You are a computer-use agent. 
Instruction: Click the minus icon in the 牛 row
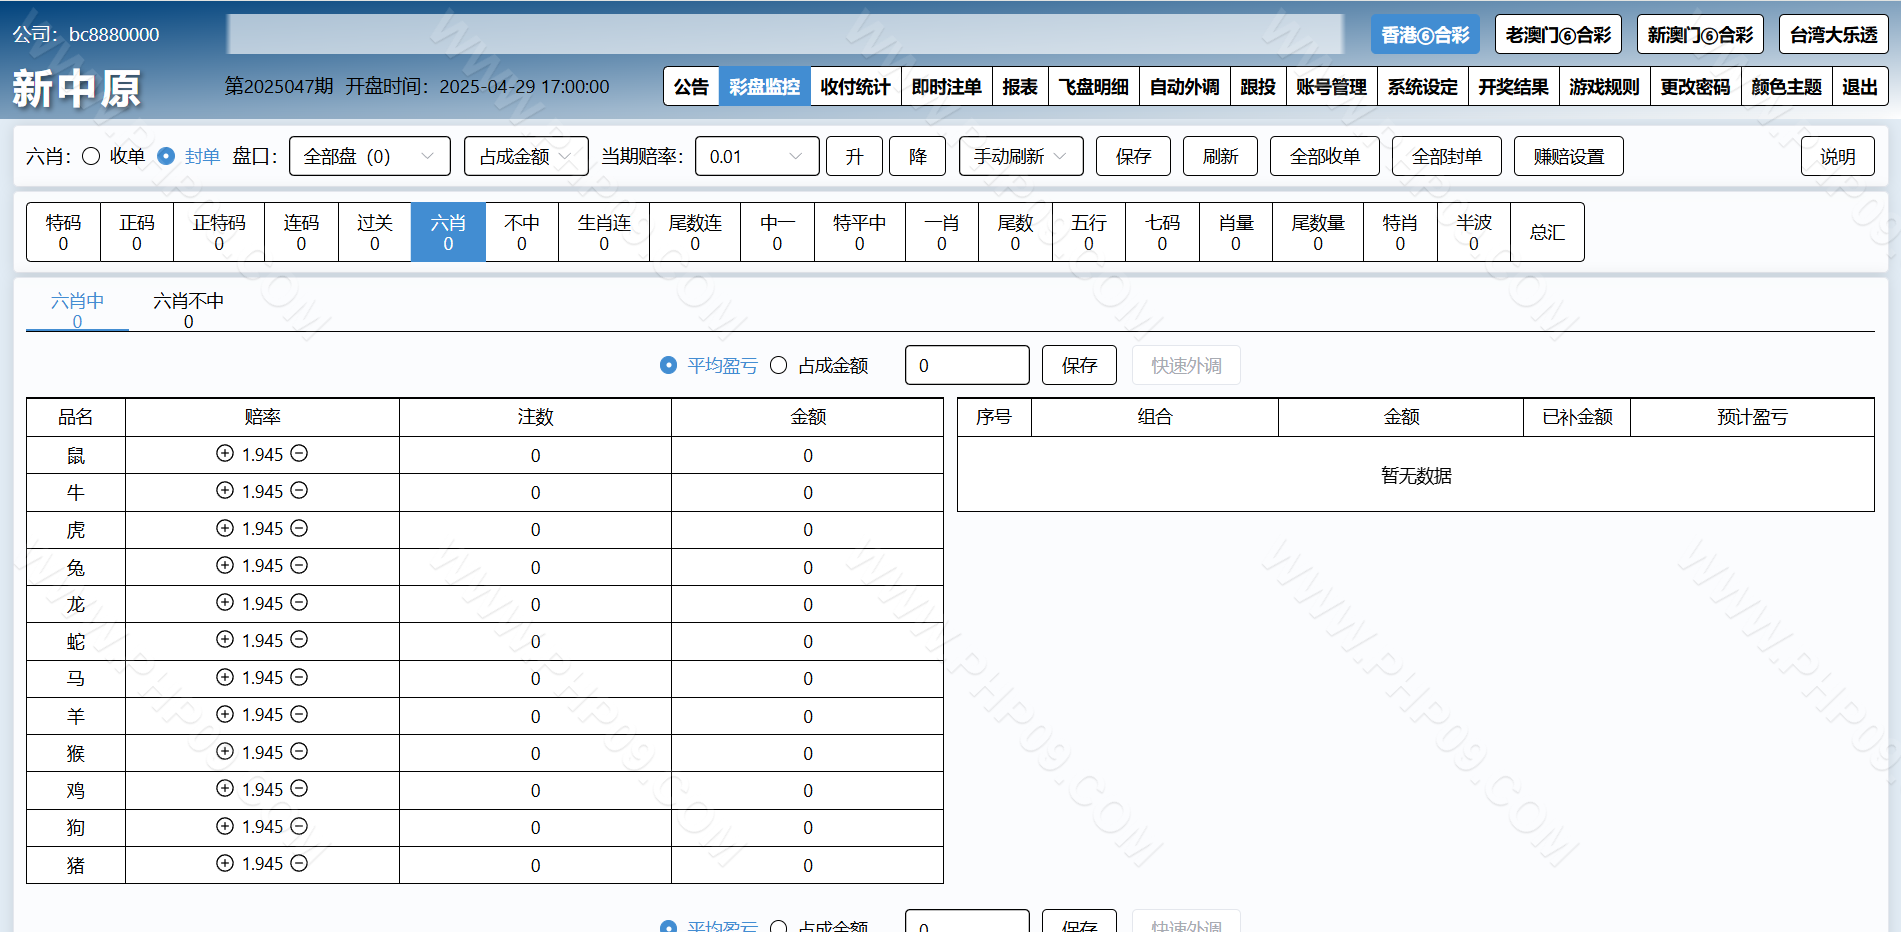tap(299, 490)
